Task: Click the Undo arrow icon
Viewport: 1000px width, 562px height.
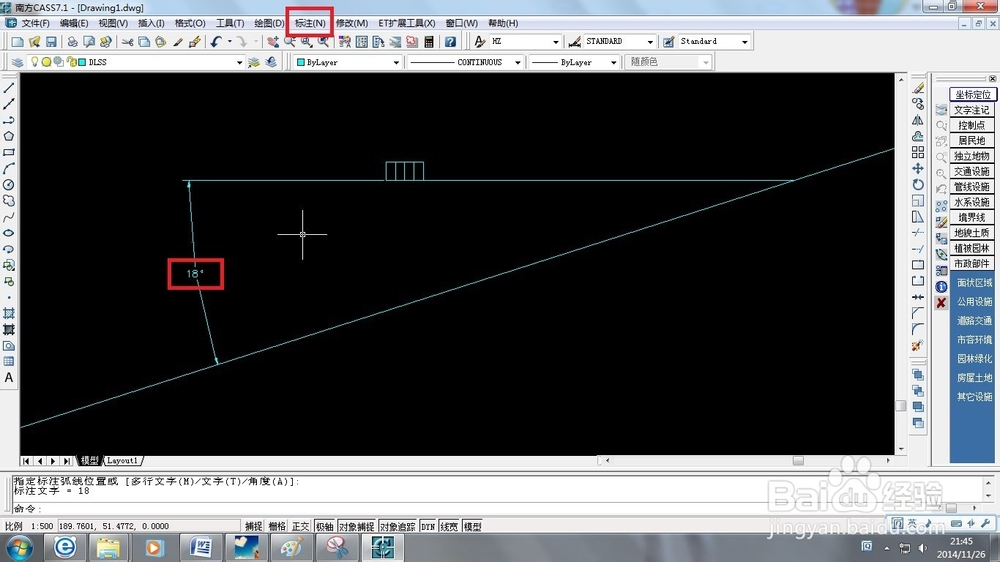Action: pos(216,42)
